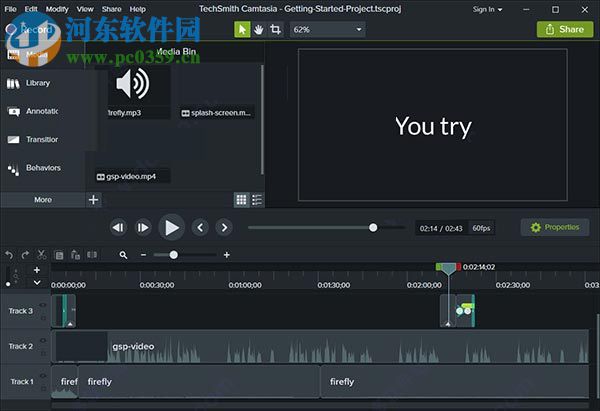Click the Paste icon on timeline toolbar
The height and width of the screenshot is (411, 600).
coord(75,255)
